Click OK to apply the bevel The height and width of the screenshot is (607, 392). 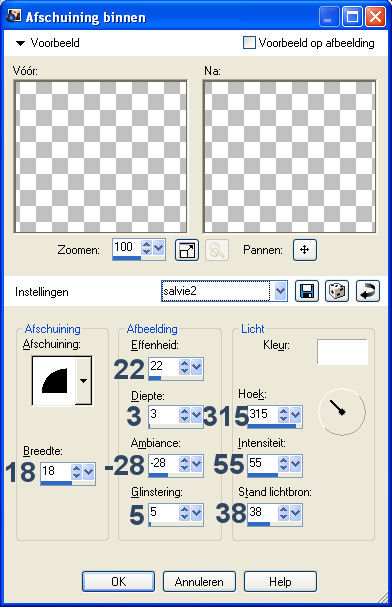coord(118,581)
